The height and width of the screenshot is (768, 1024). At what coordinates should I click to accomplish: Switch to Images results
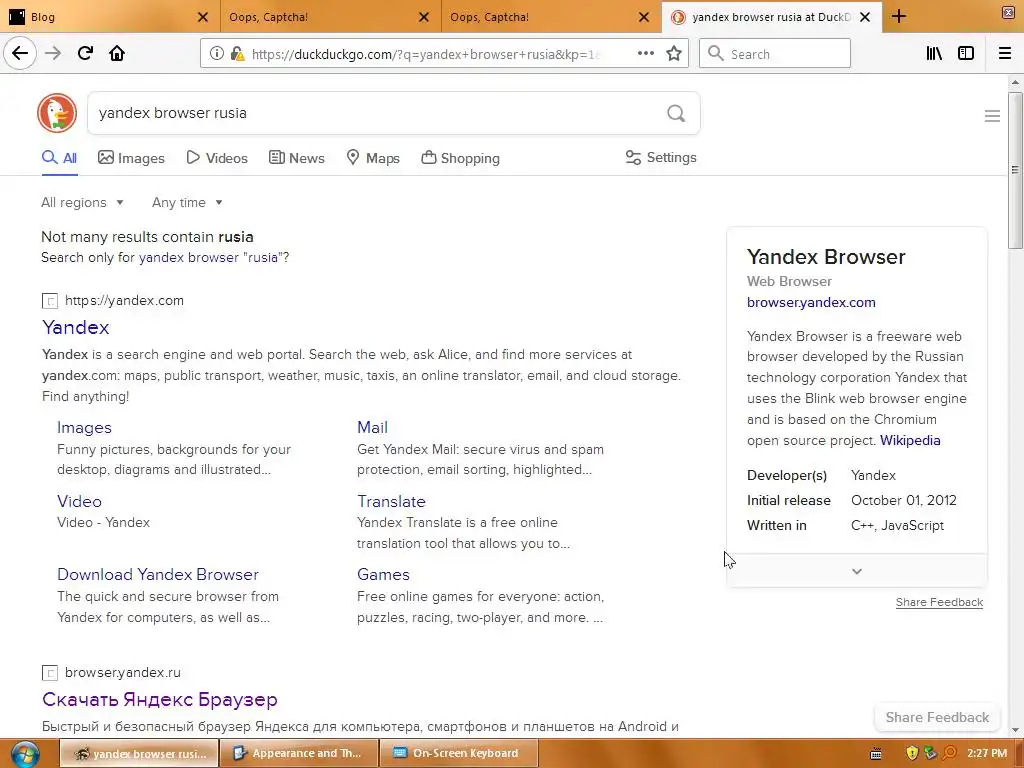[x=131, y=158]
